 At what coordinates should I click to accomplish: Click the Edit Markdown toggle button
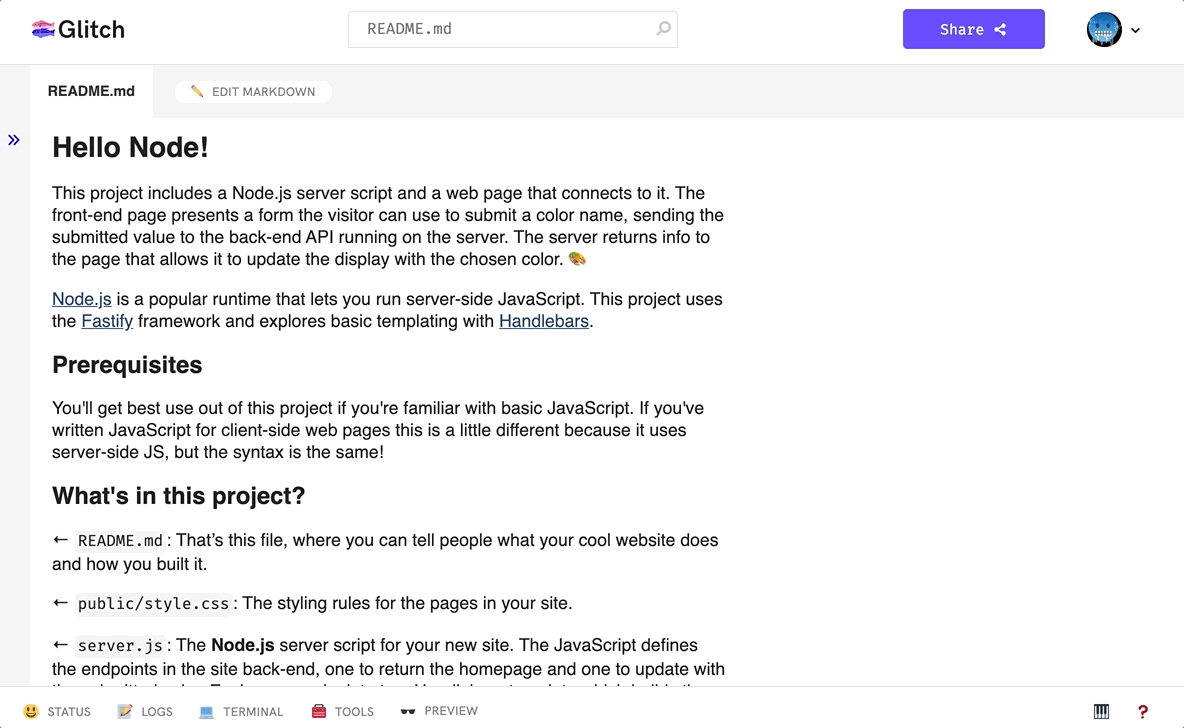pos(253,92)
